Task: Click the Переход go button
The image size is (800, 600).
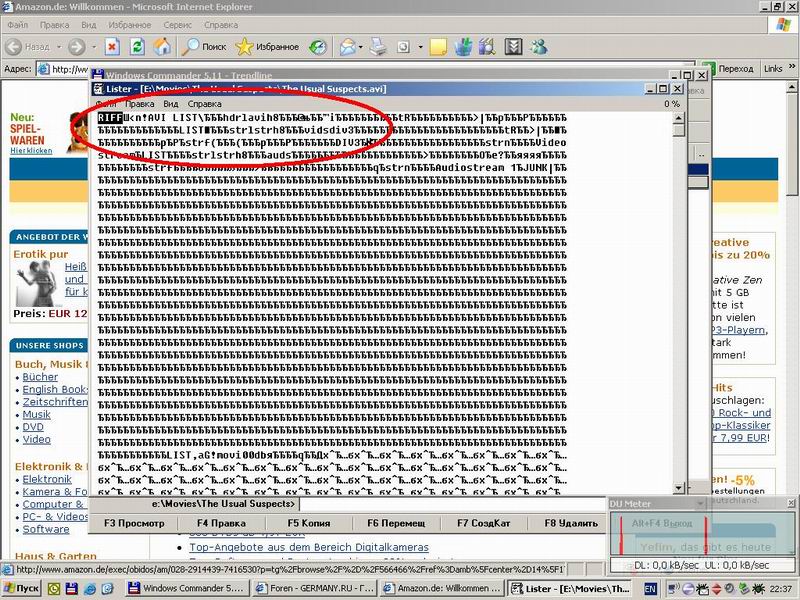Action: click(x=727, y=68)
